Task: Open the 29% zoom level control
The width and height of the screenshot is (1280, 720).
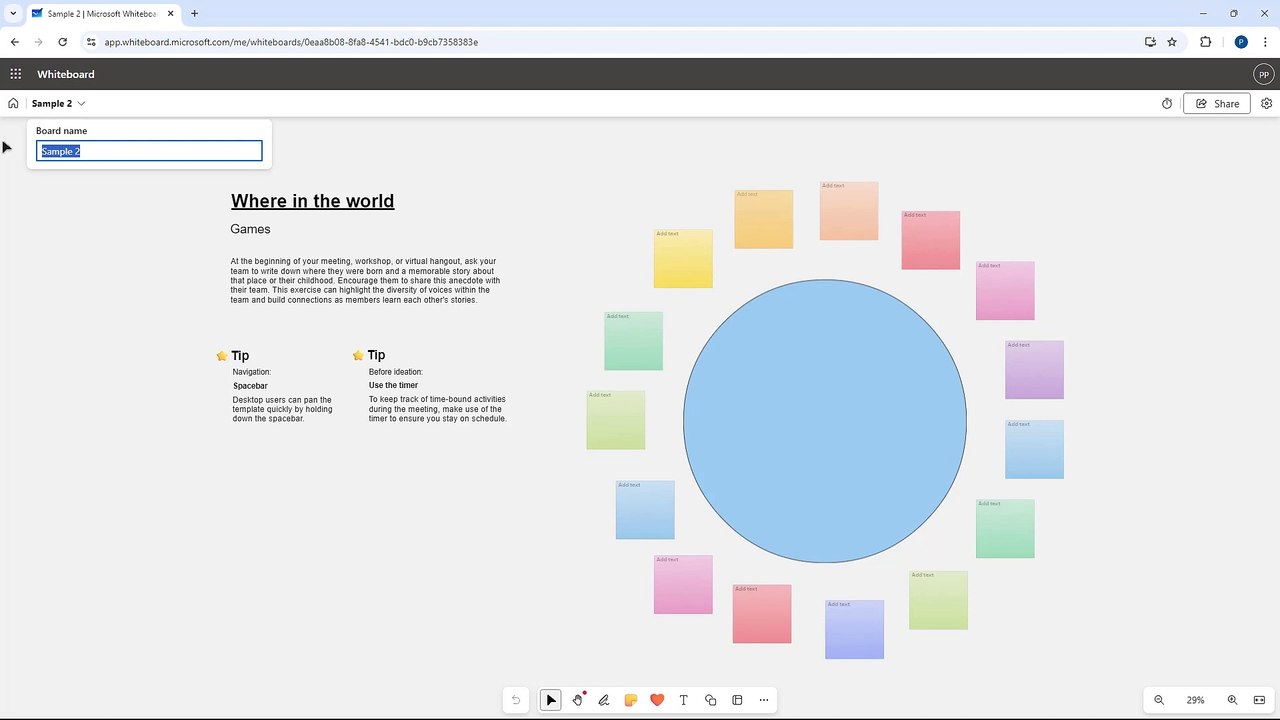Action: 1195,700
